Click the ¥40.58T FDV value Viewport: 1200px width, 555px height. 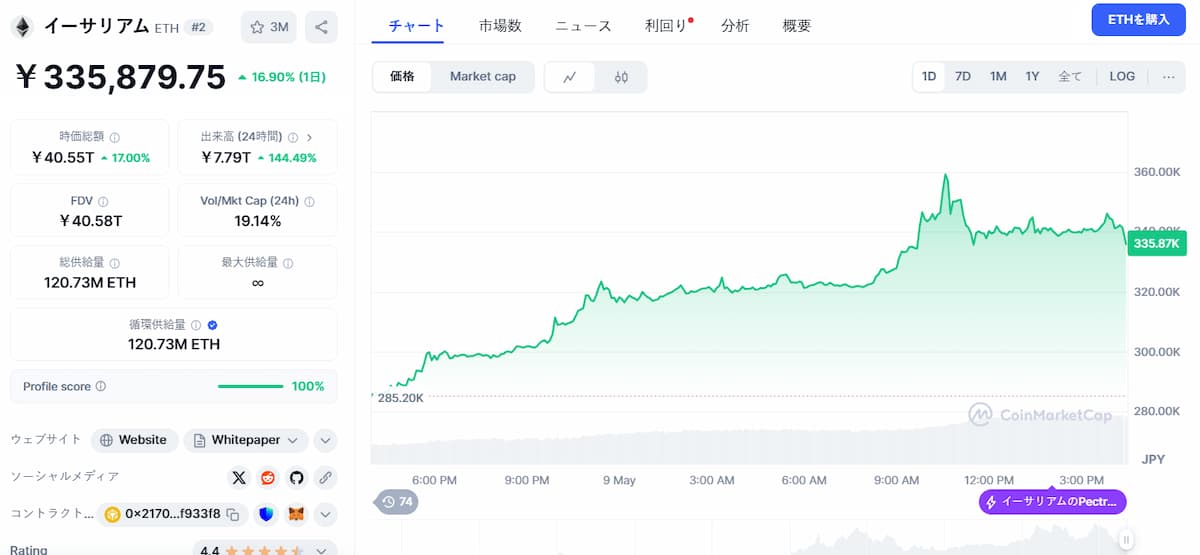(90, 221)
